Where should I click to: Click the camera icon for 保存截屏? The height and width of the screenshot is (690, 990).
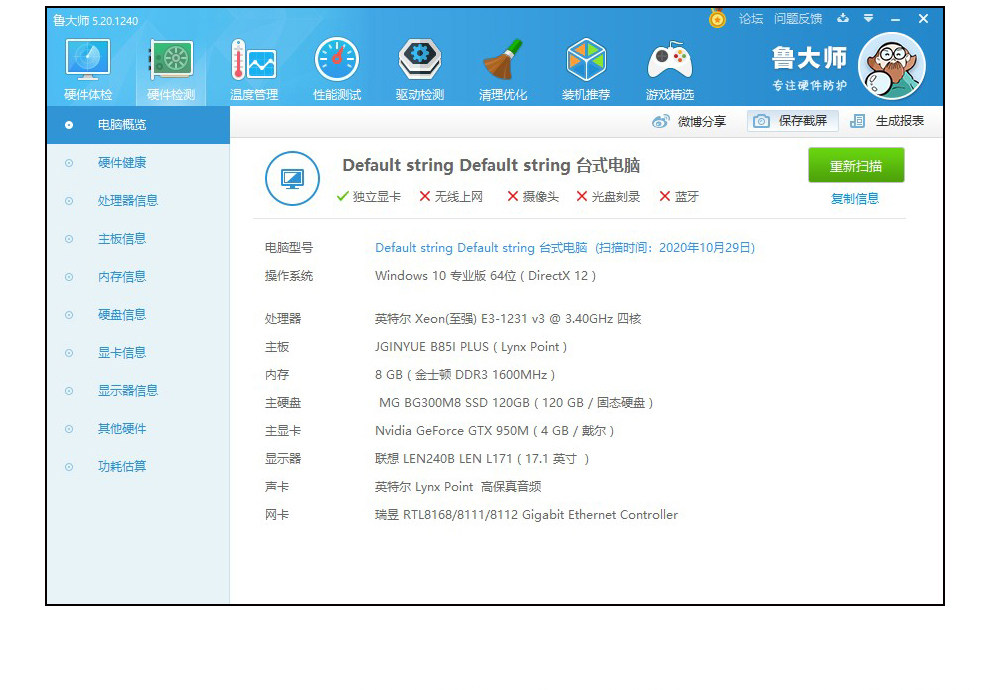point(761,121)
